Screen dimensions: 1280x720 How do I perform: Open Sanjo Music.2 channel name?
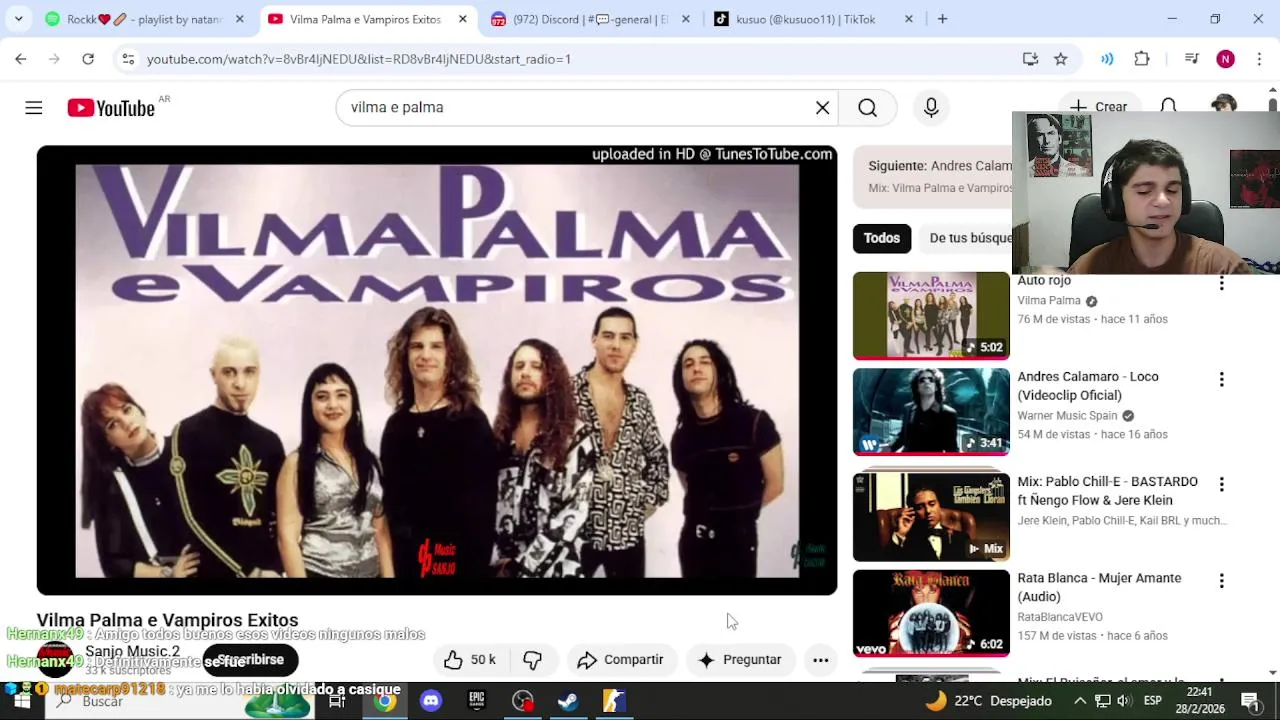tap(132, 652)
